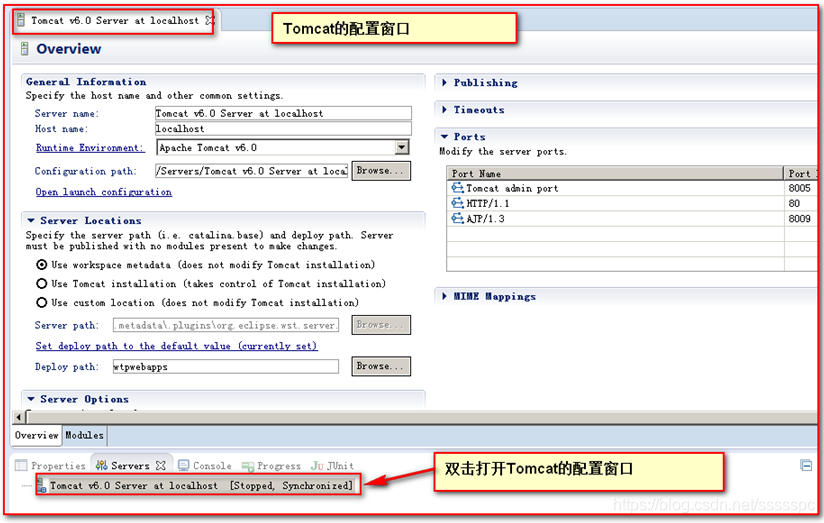Click the Server path input field
Viewport: 824px width, 523px height.
pos(226,325)
